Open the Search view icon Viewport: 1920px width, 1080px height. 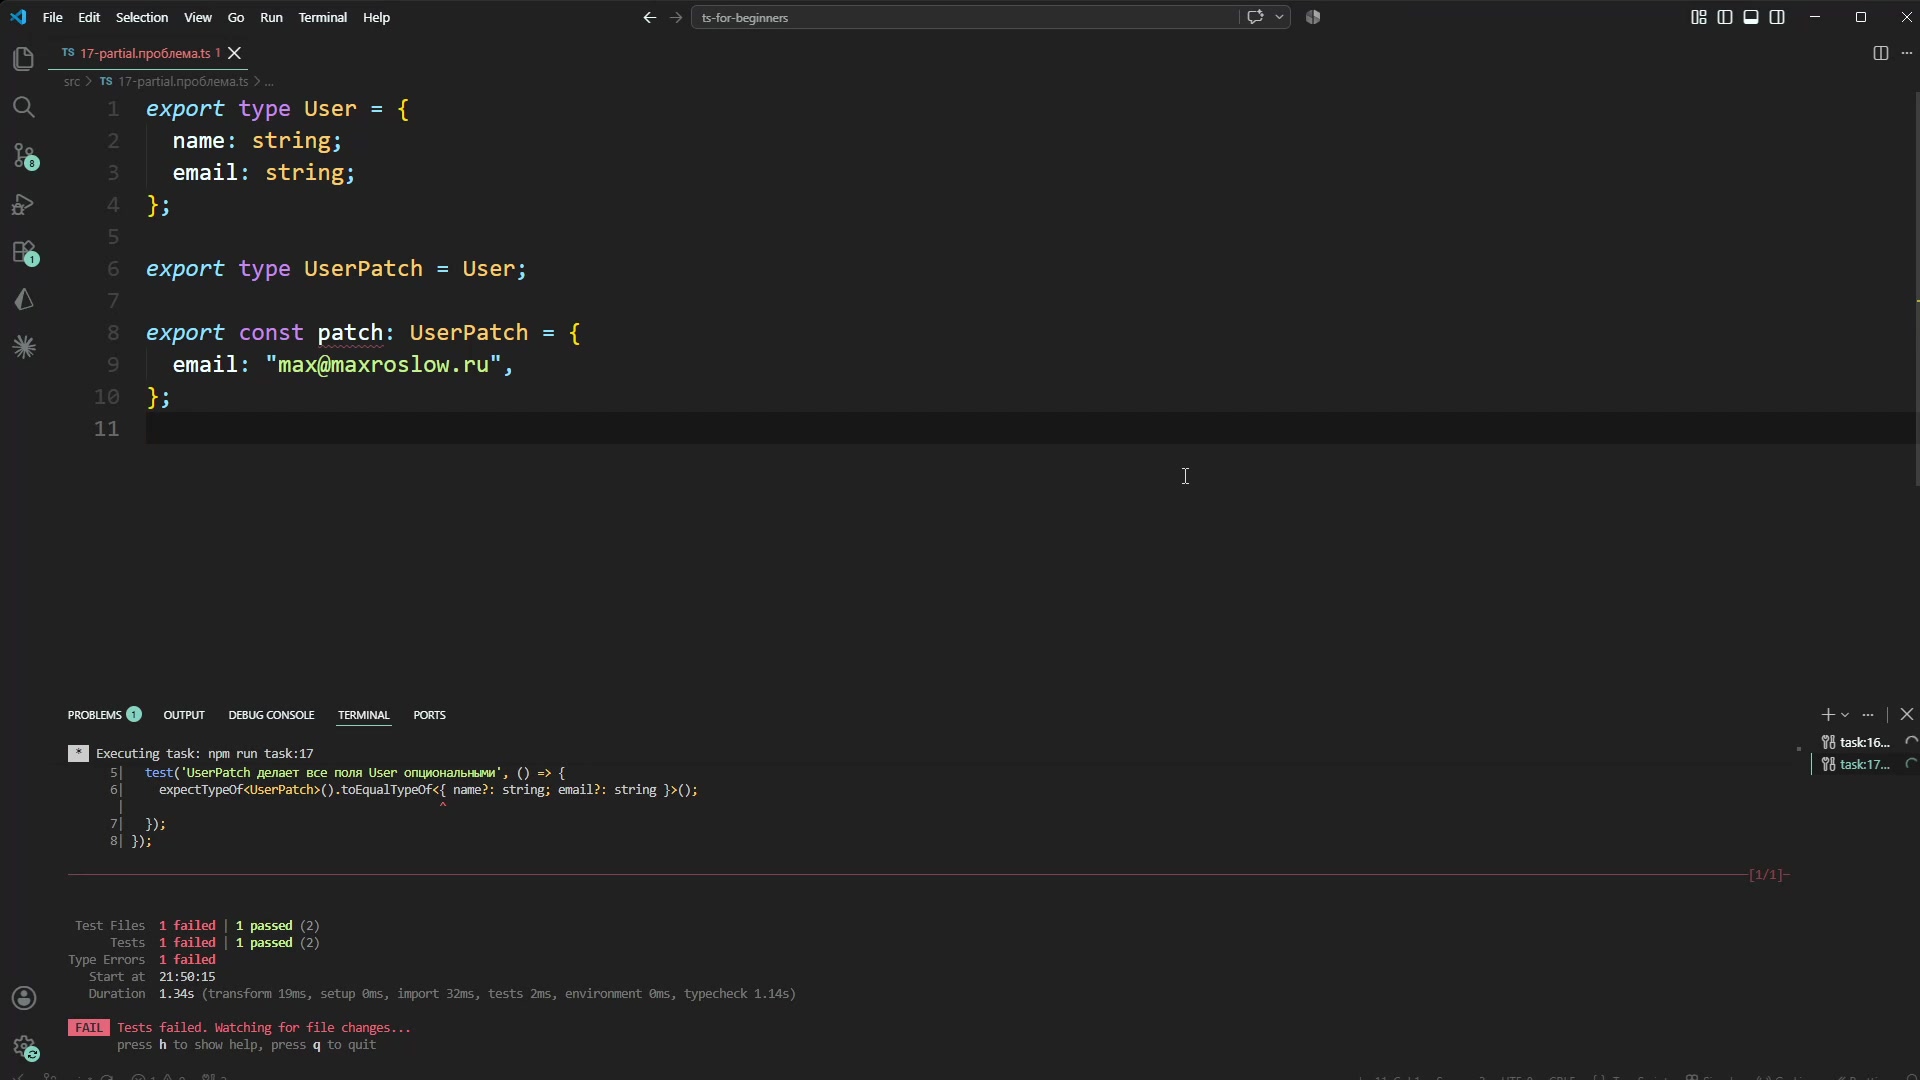(x=24, y=107)
